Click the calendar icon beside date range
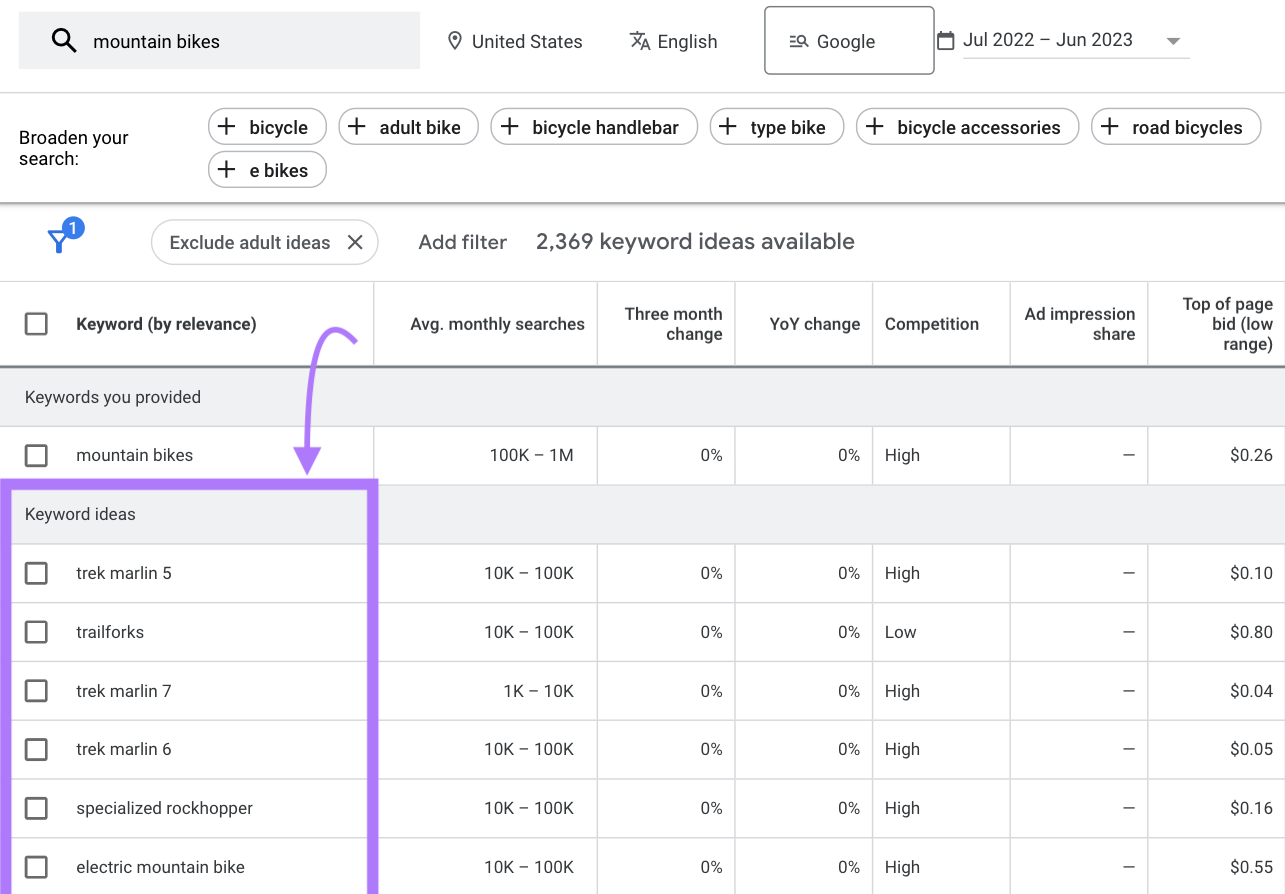The height and width of the screenshot is (894, 1285). (x=946, y=41)
